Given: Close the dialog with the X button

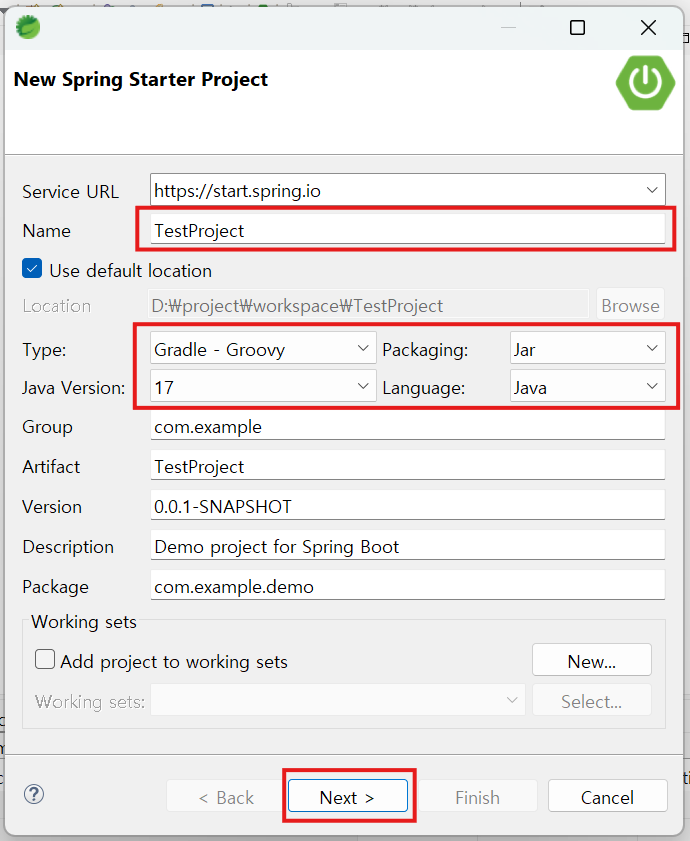Looking at the screenshot, I should pos(648,27).
